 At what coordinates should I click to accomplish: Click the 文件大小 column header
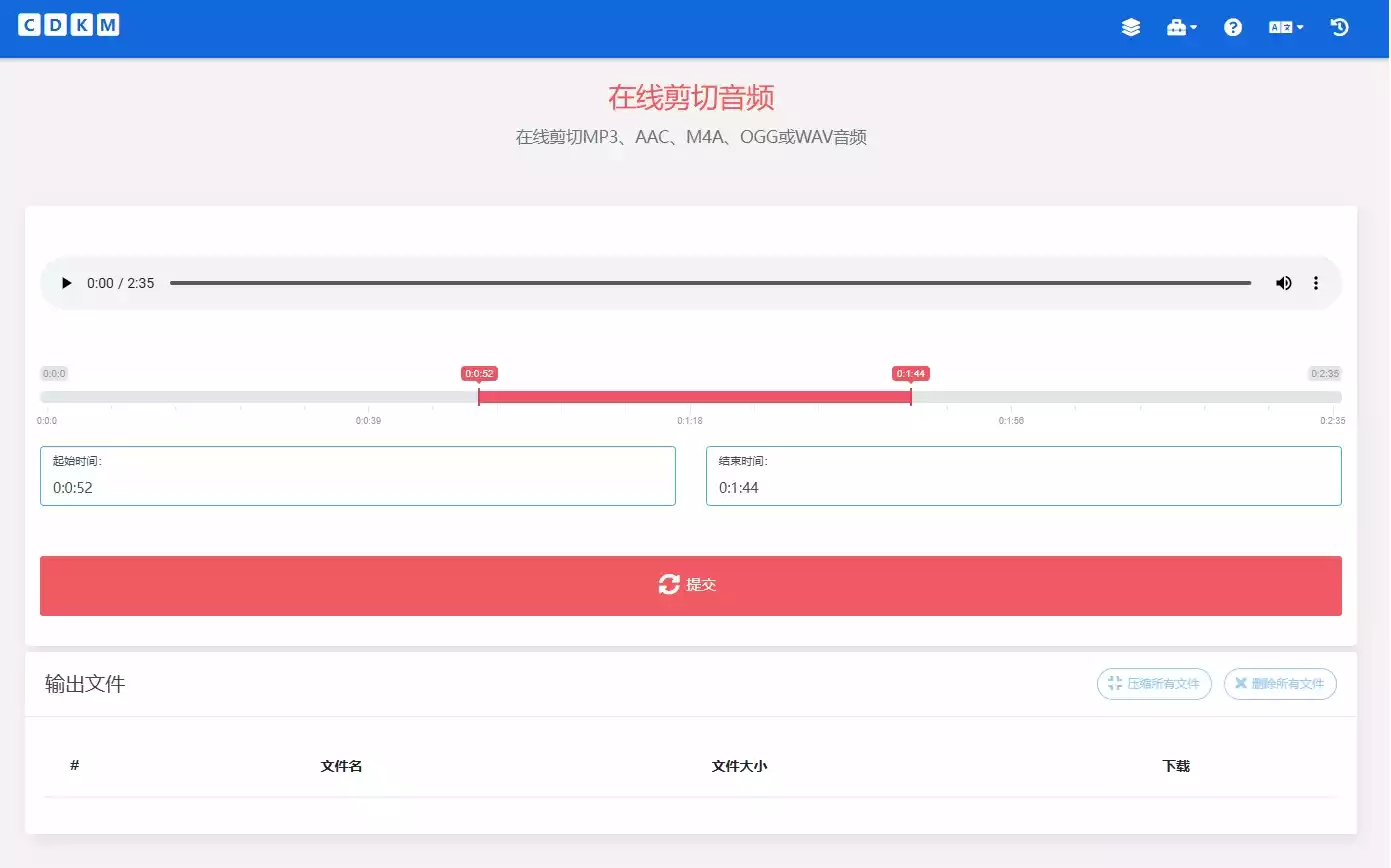coord(739,766)
